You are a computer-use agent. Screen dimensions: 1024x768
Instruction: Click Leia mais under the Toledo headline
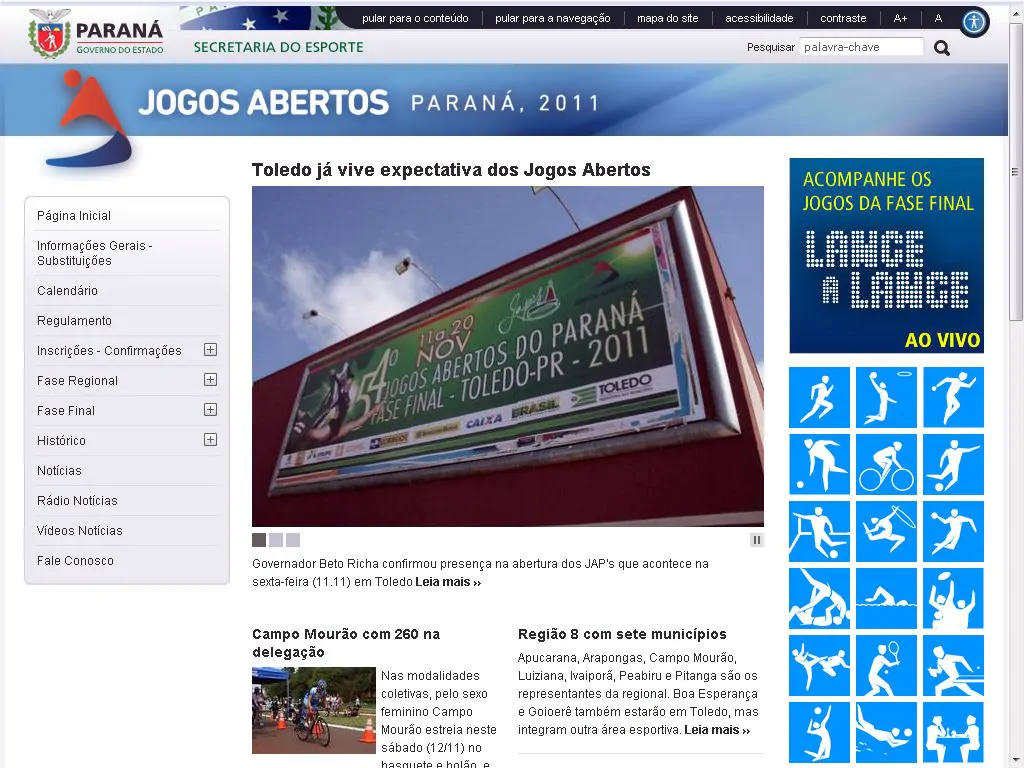click(448, 582)
